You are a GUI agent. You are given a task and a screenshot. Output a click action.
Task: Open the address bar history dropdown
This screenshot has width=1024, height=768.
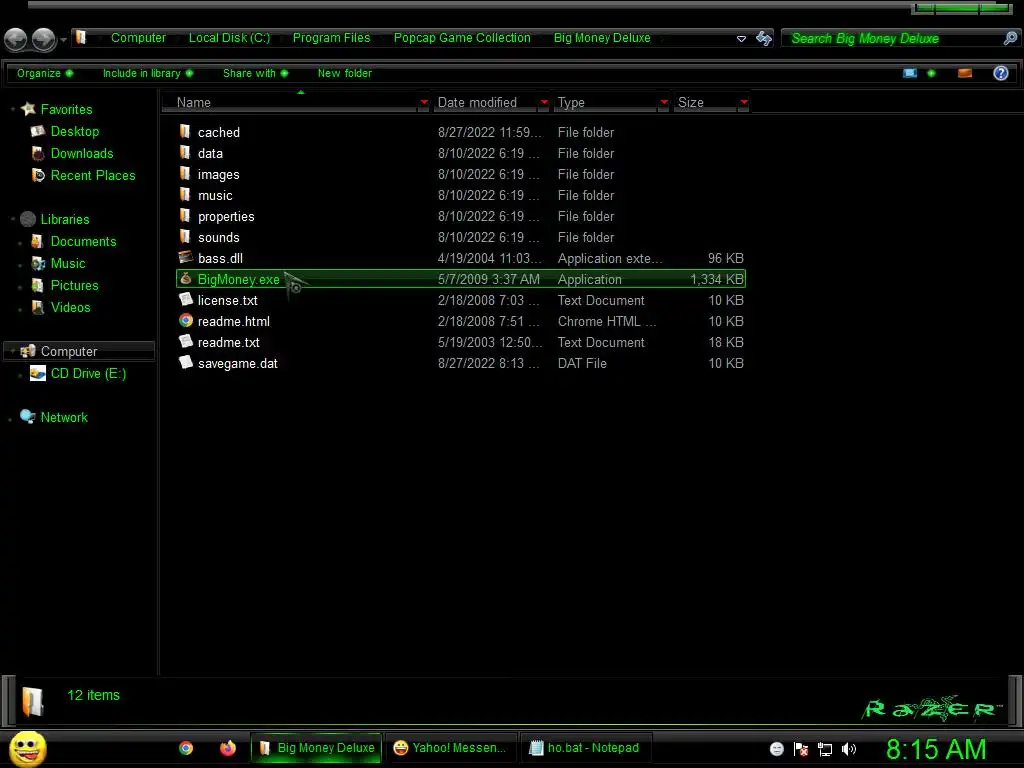point(741,39)
